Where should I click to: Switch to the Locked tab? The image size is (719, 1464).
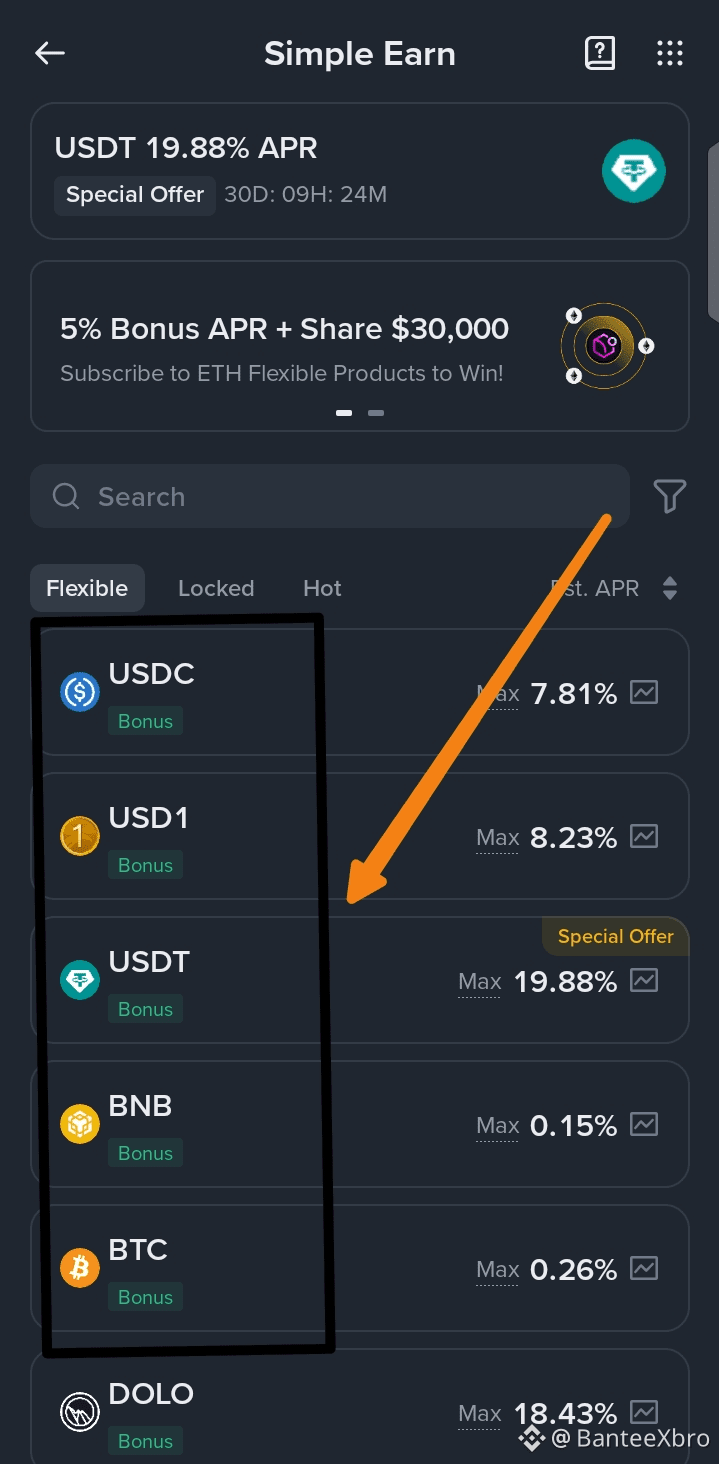(x=216, y=588)
